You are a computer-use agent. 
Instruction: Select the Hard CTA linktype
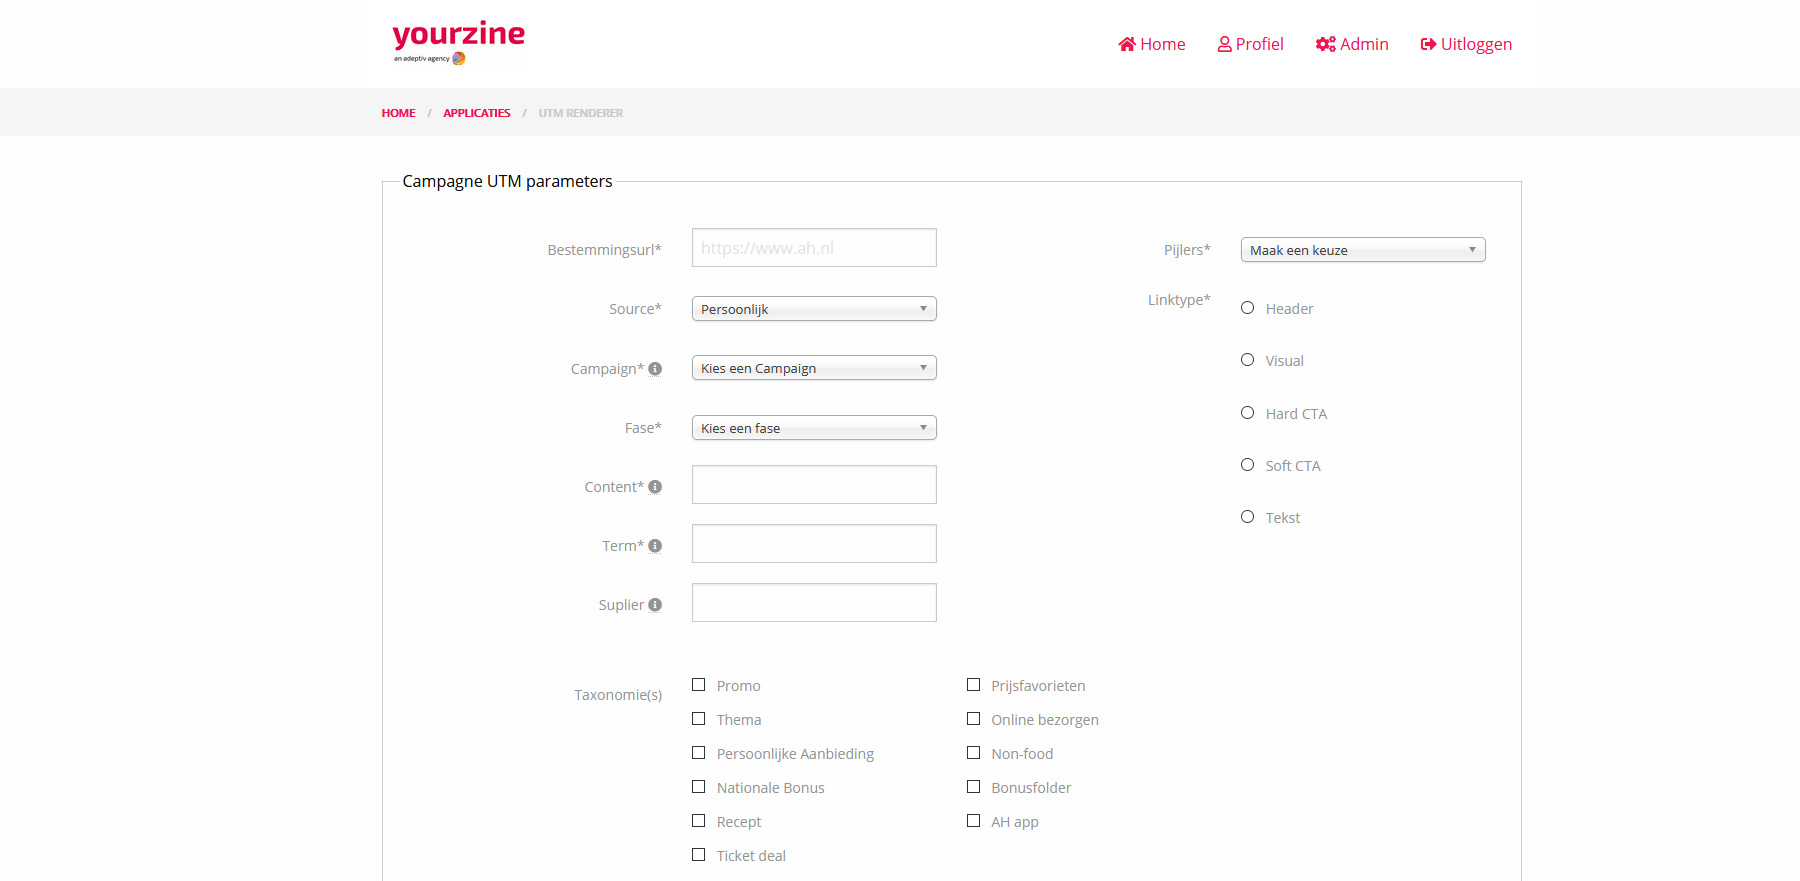tap(1247, 413)
